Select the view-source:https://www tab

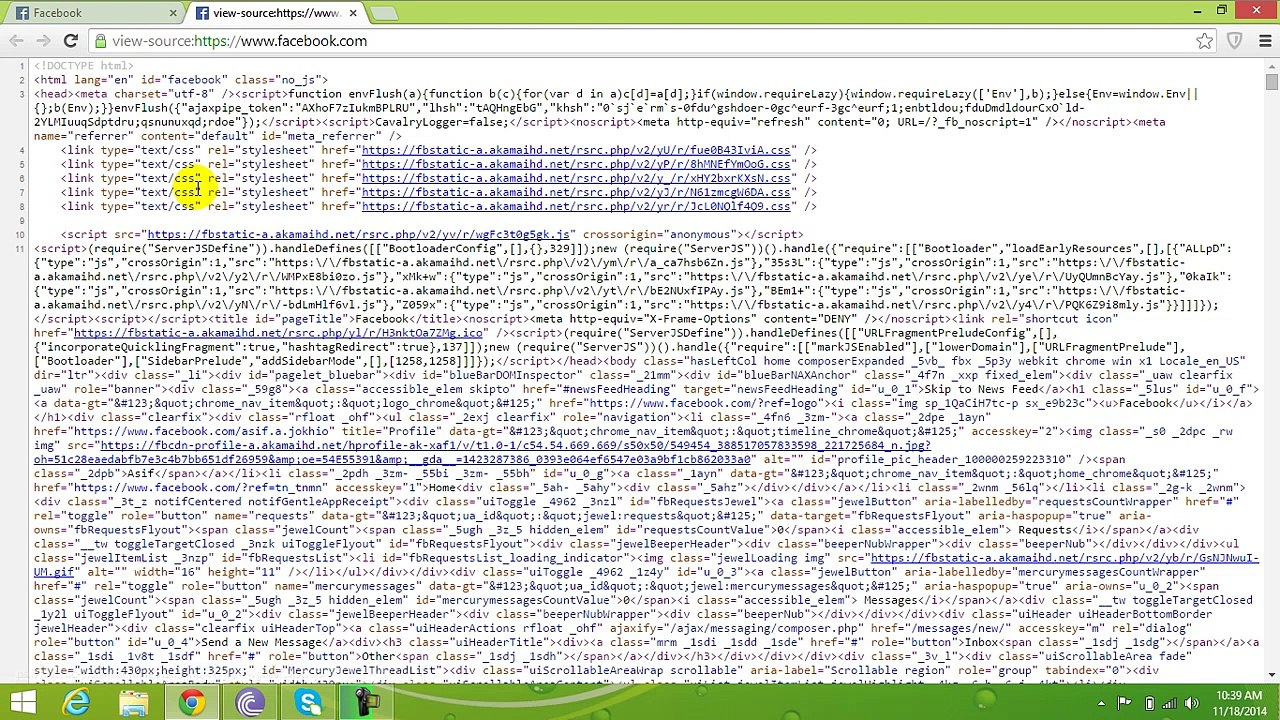[276, 13]
